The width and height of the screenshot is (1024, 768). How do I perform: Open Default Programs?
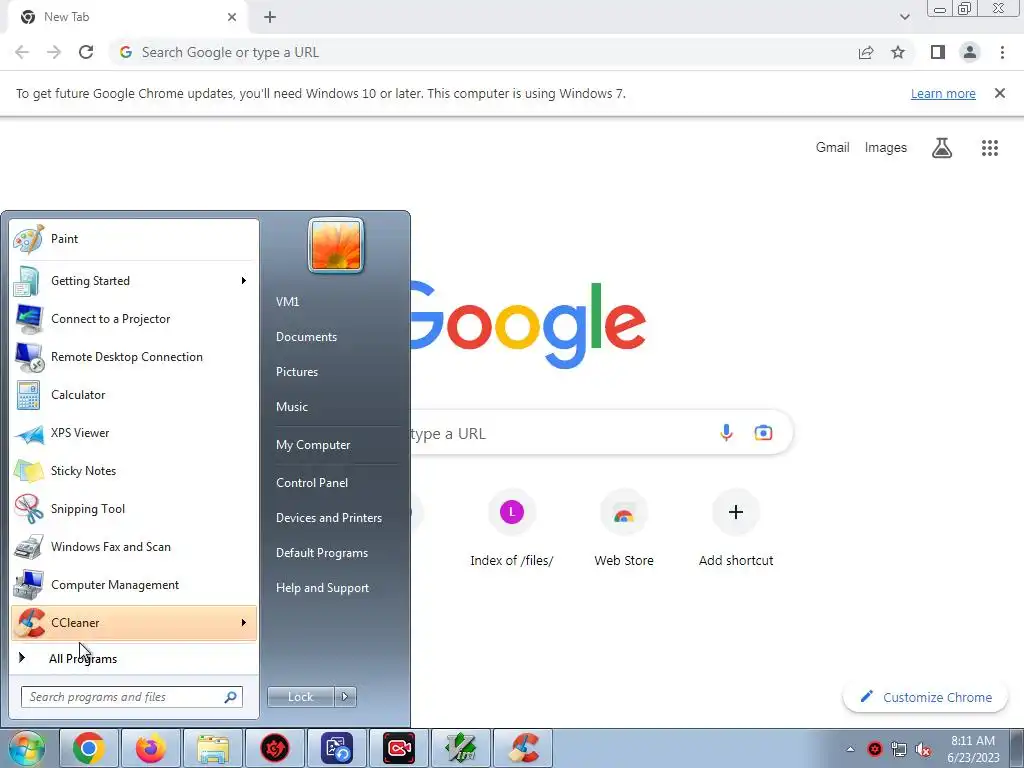322,552
